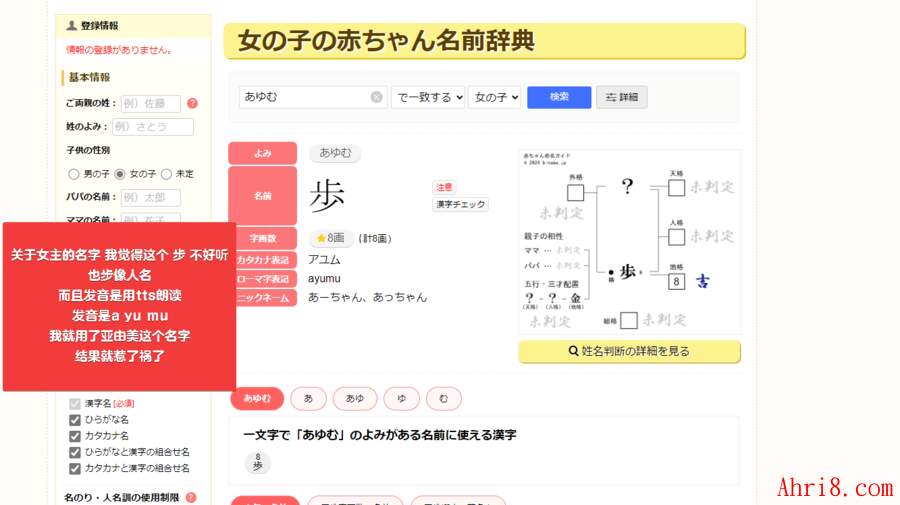Uncheck the ひらがな名 checkbox
The width and height of the screenshot is (900, 505).
coord(74,420)
